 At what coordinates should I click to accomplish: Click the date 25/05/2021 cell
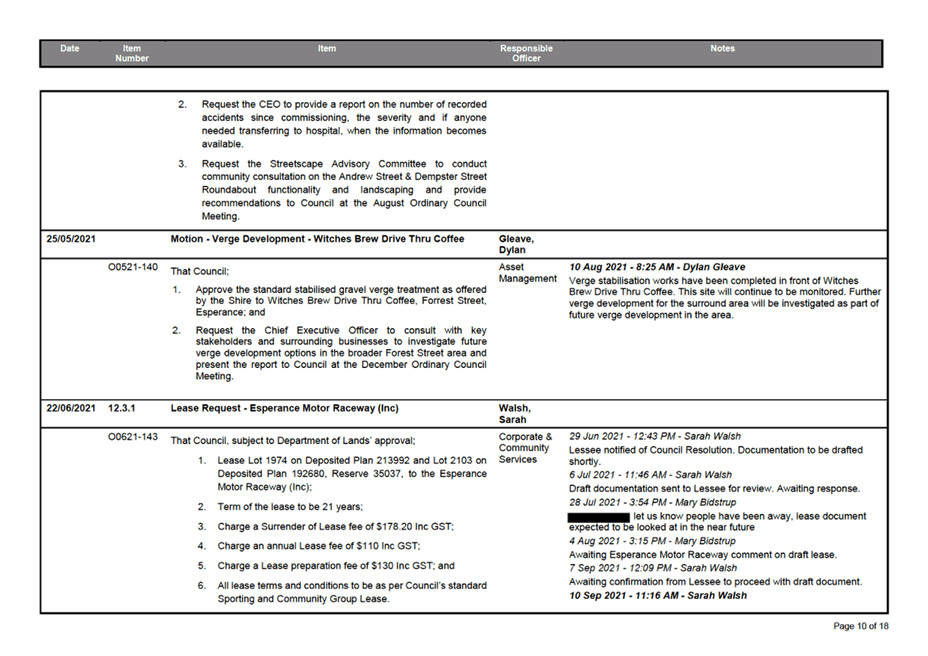click(69, 239)
